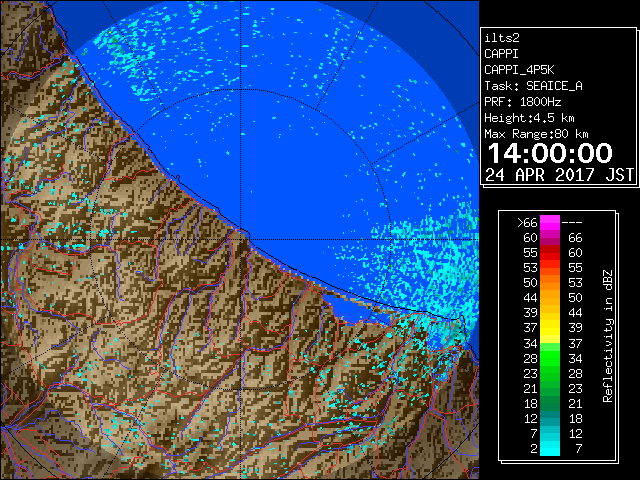Viewport: 640px width, 480px height.
Task: Click the 'Task: SEAICE_A' text
Action: (533, 86)
